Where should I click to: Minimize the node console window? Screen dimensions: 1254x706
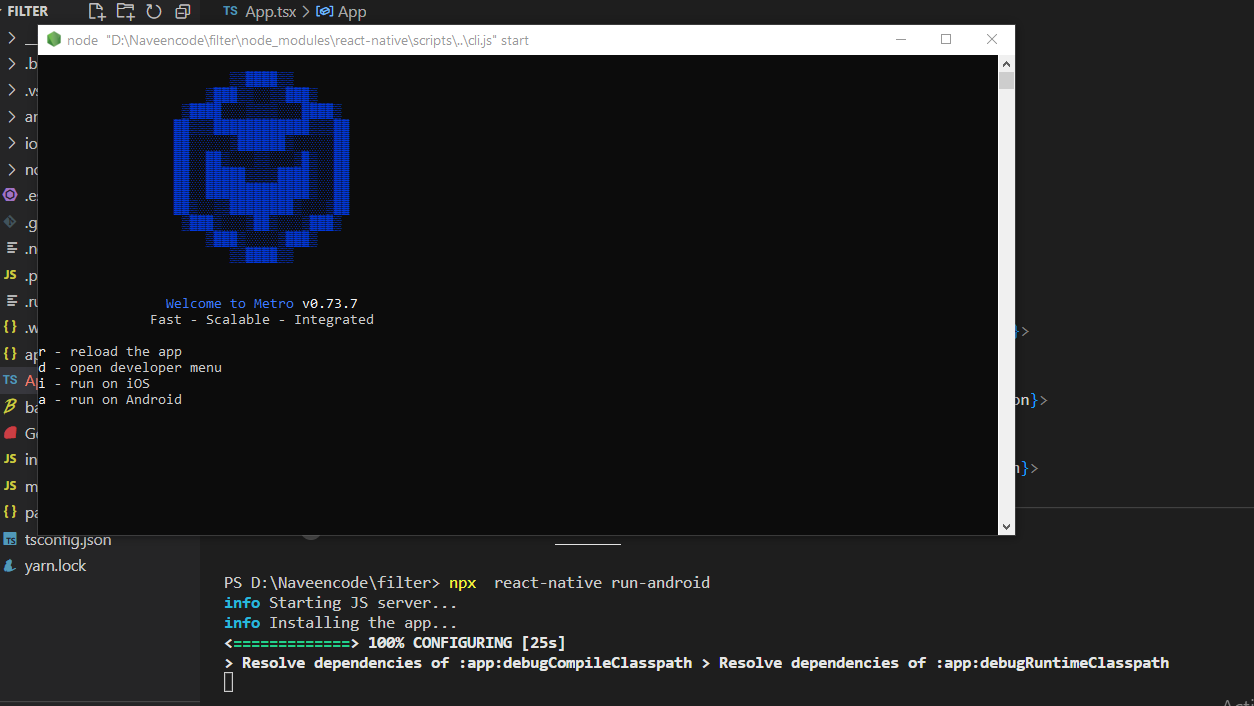point(900,40)
